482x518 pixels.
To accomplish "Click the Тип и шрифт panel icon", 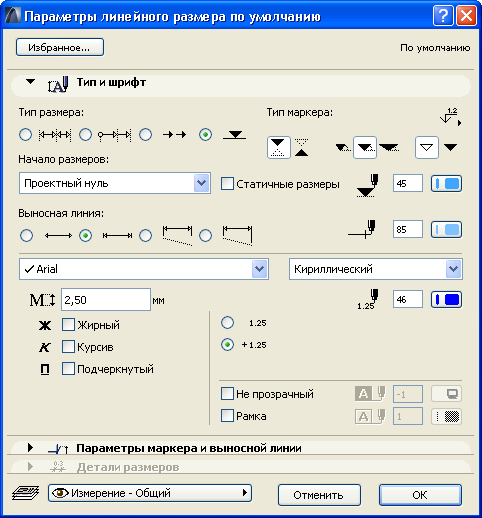I will click(58, 85).
